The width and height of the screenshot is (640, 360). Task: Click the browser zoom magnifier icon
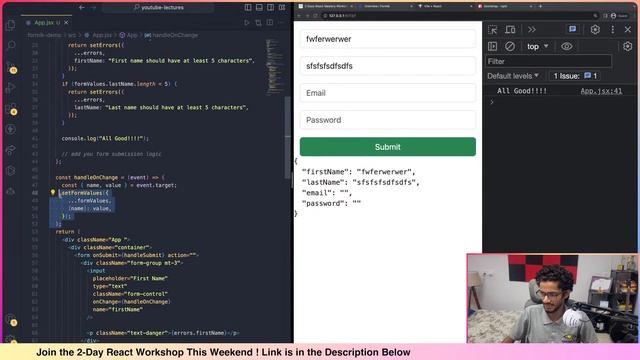(595, 16)
